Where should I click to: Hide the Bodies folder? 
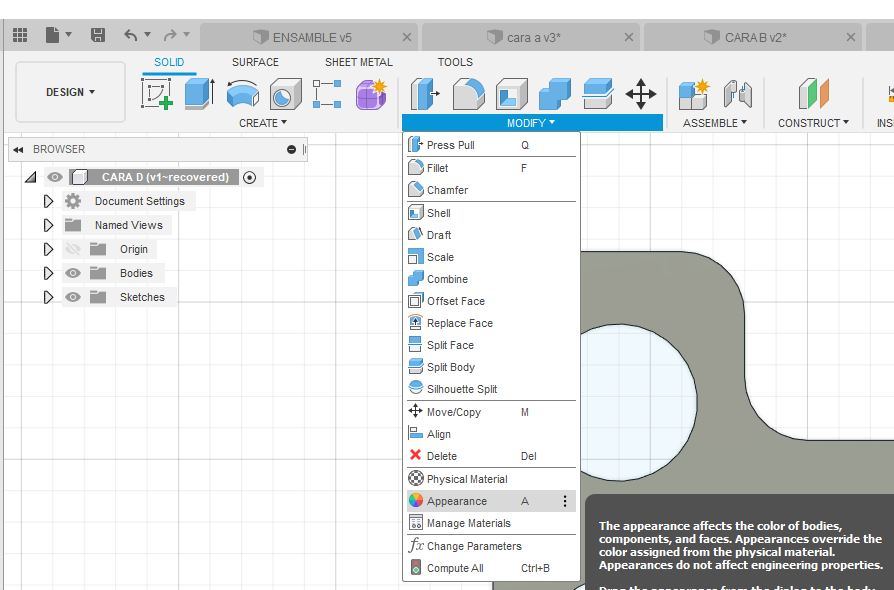click(x=73, y=273)
